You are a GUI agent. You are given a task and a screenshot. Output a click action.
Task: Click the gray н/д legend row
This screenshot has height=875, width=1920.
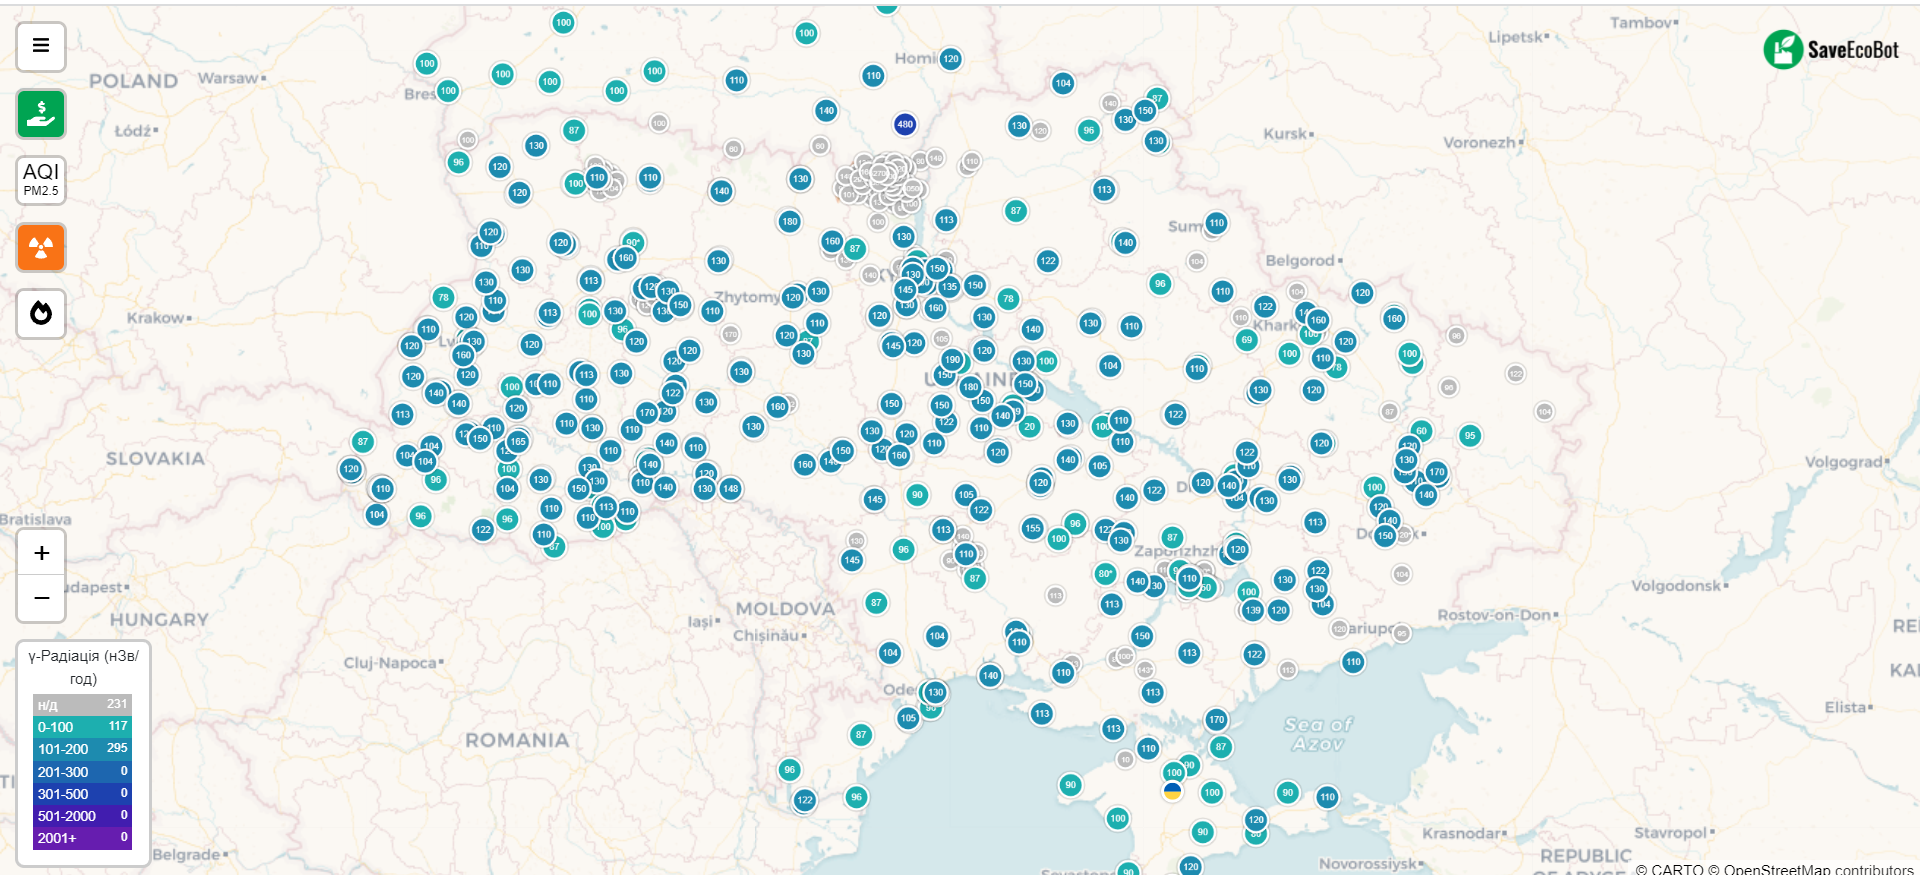(82, 705)
